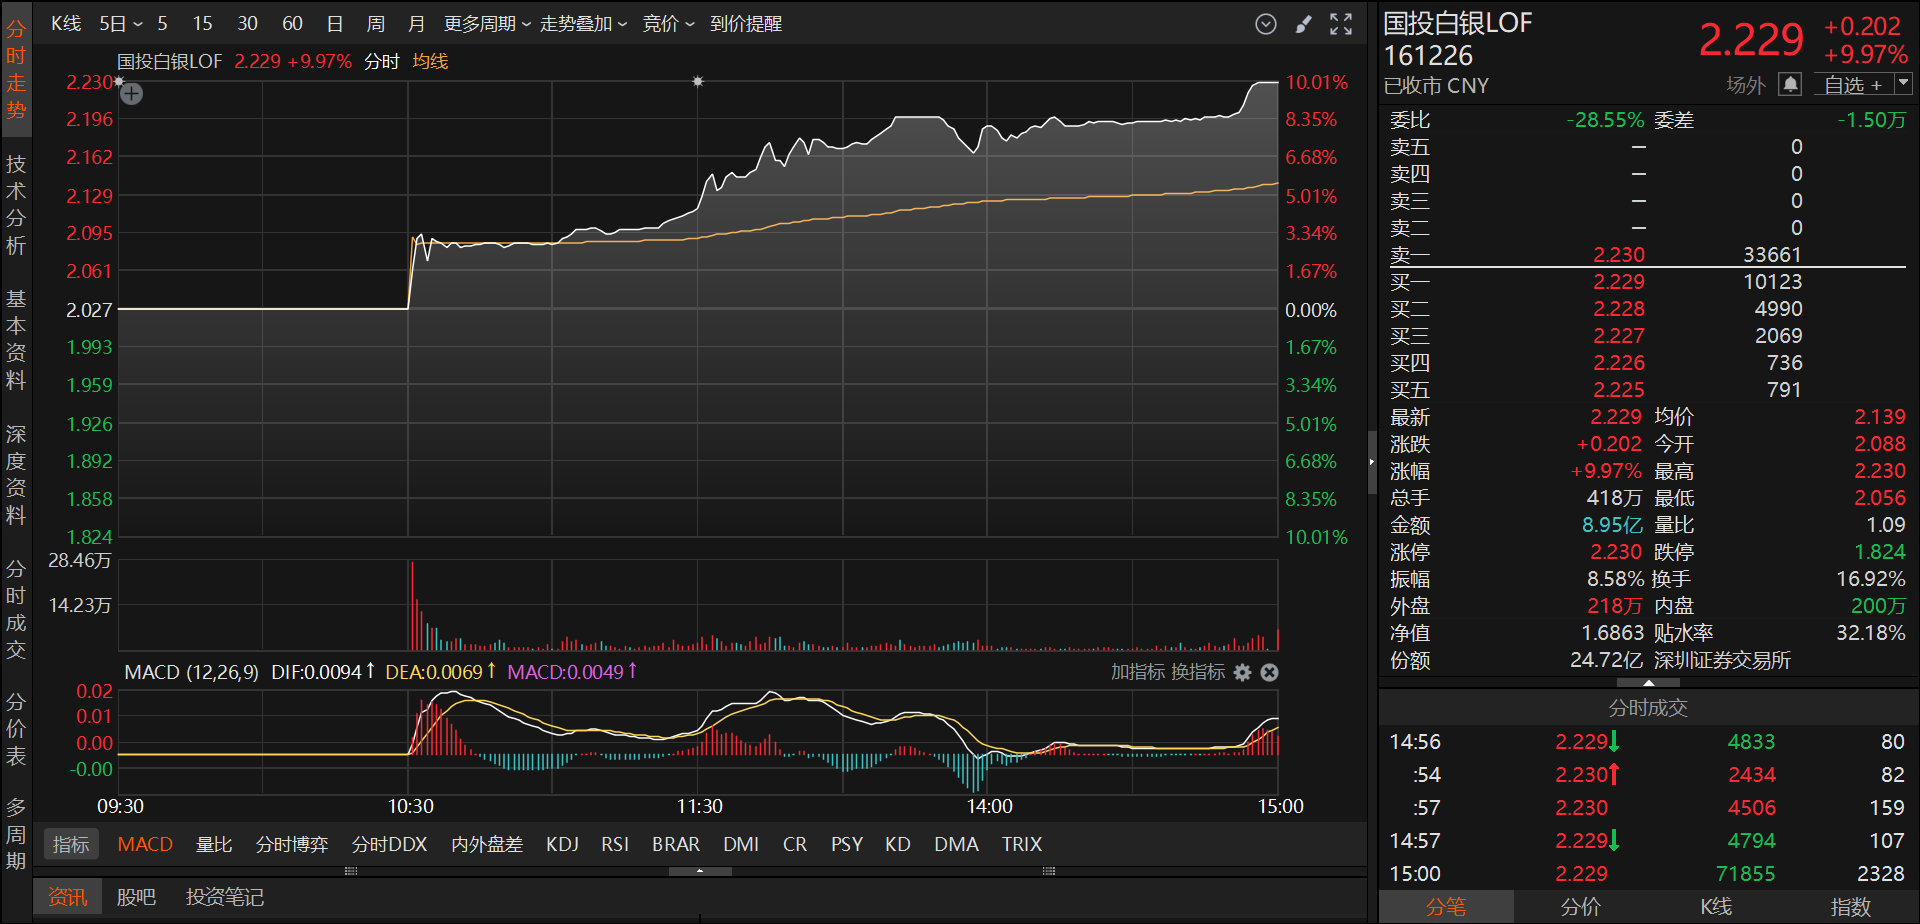Click the collapse arrow on right panel divider

click(1372, 462)
